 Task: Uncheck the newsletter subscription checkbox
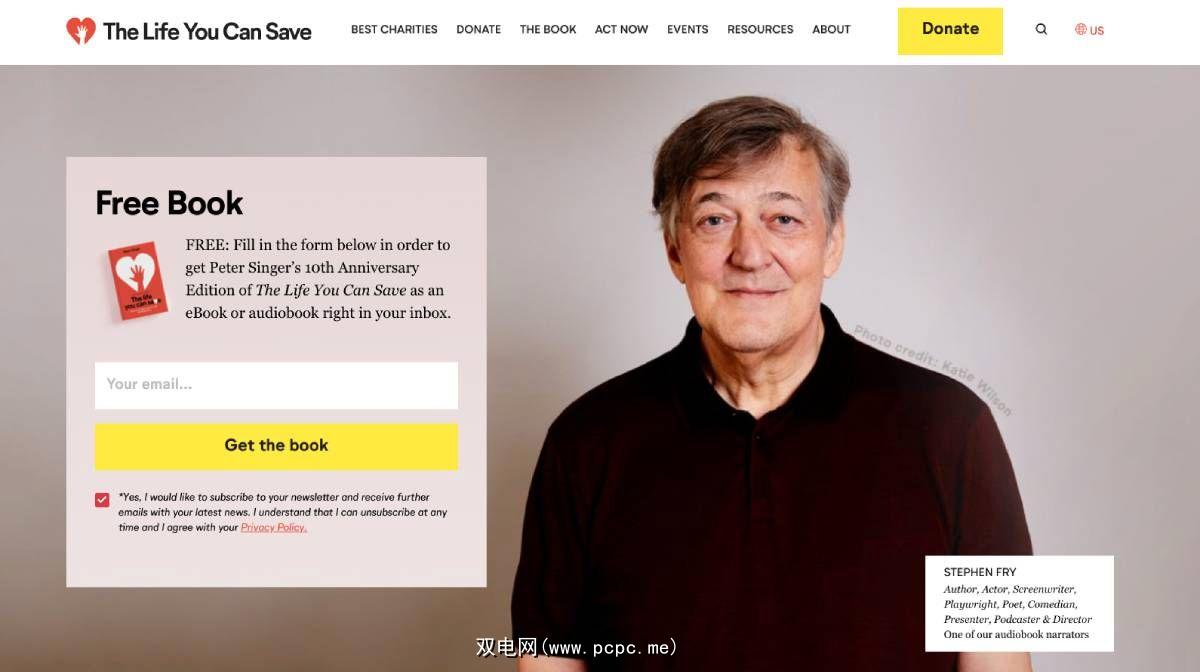click(x=102, y=500)
